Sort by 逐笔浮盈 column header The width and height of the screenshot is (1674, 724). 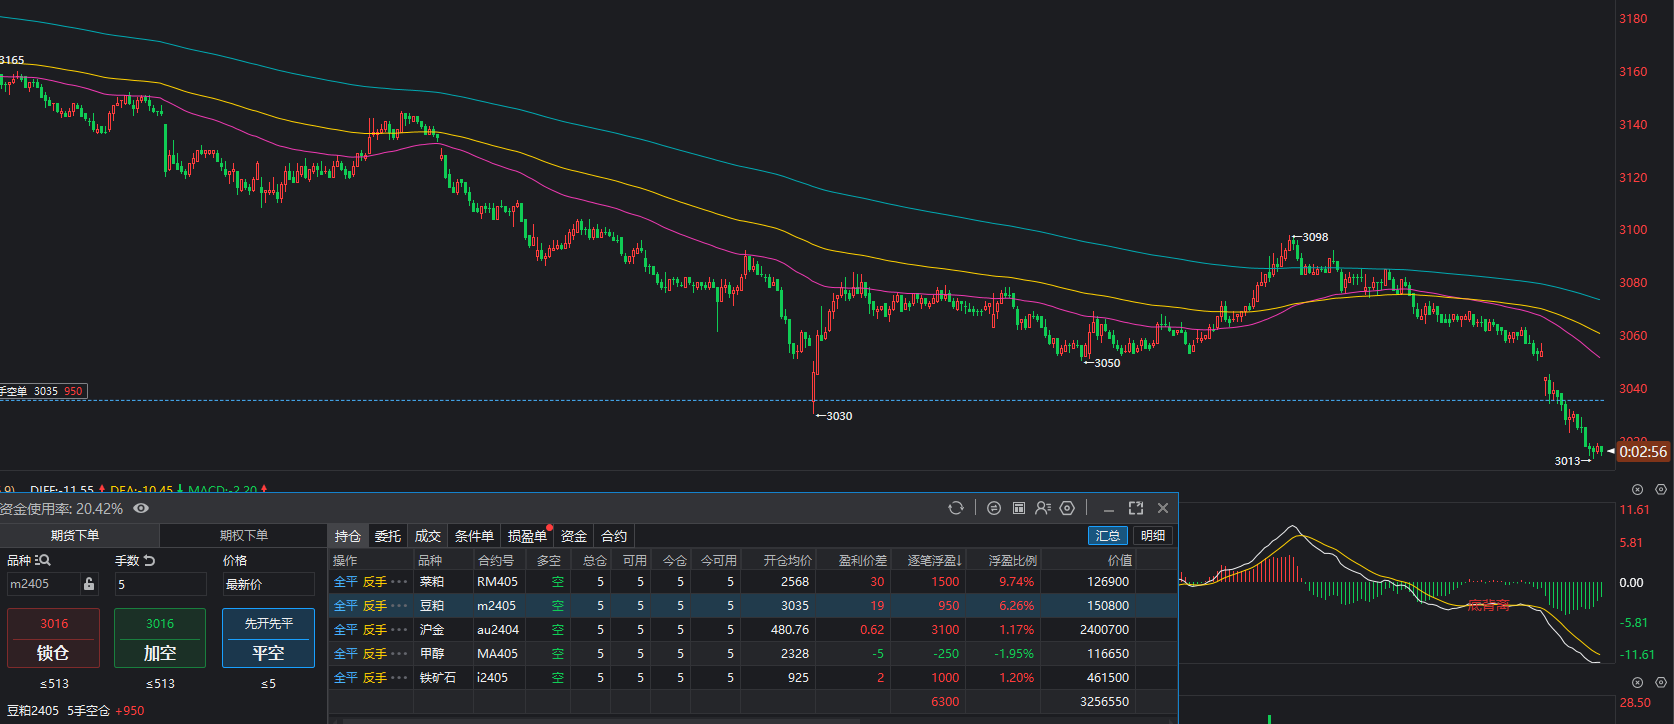(x=934, y=560)
